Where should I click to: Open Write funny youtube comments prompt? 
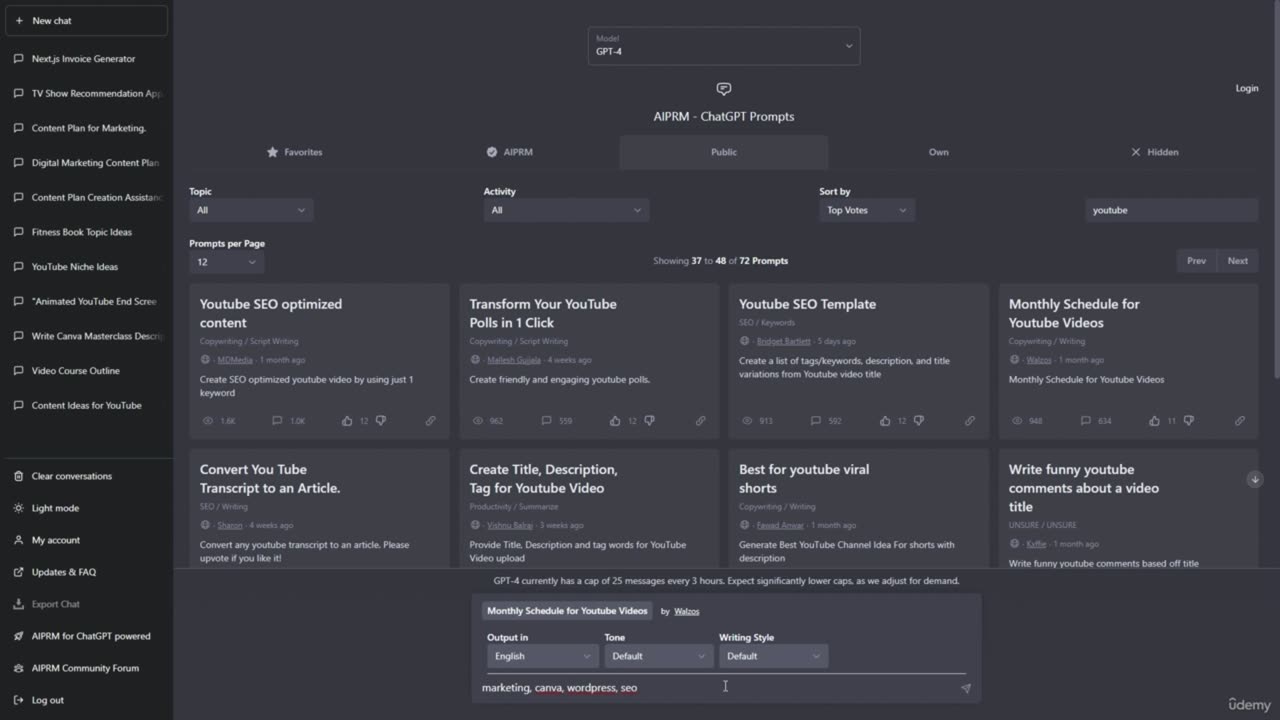point(1084,487)
